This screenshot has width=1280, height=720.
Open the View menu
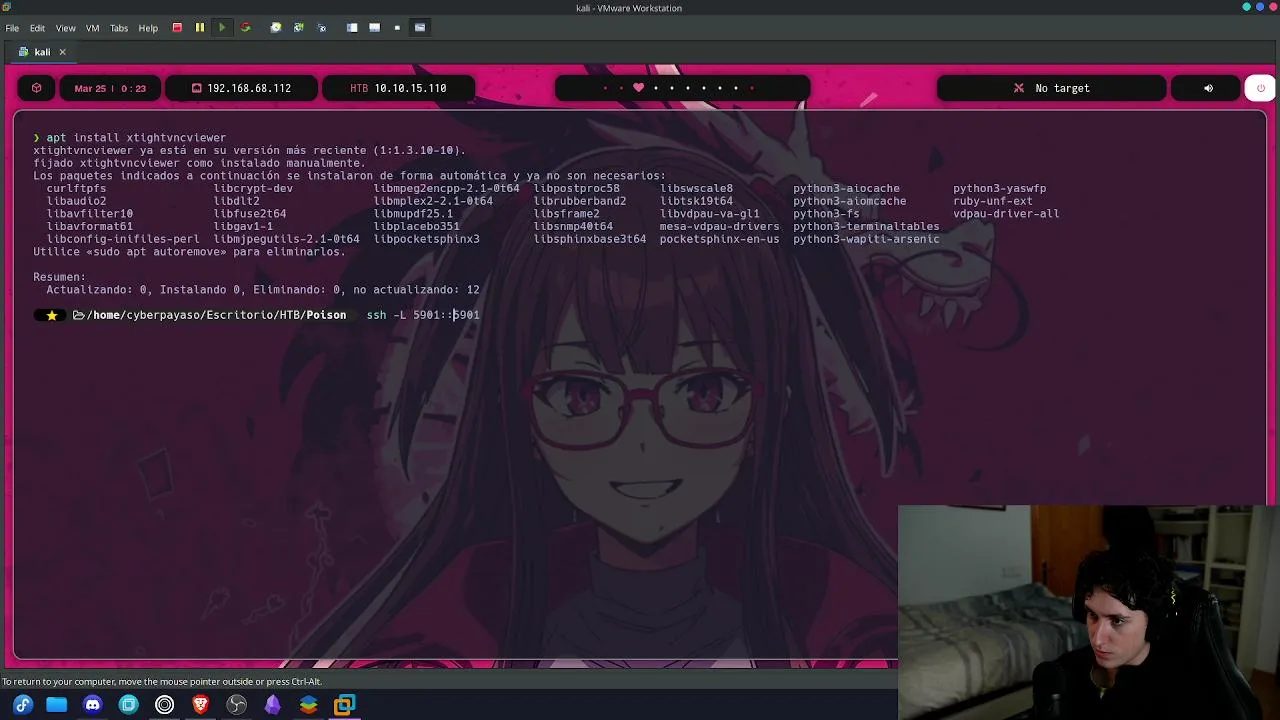[x=65, y=28]
